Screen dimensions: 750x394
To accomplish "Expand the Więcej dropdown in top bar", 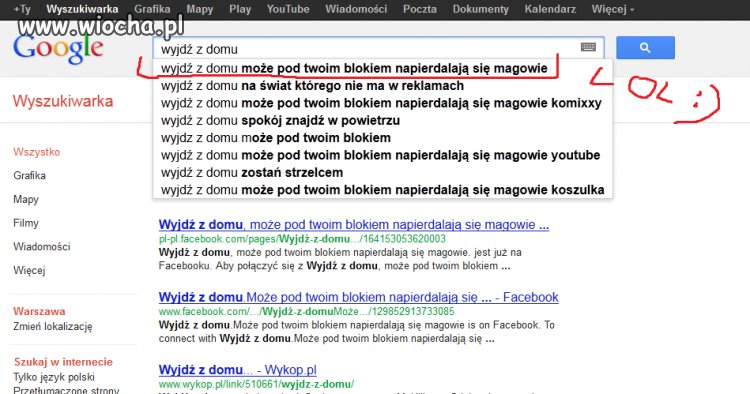I will click(x=613, y=9).
